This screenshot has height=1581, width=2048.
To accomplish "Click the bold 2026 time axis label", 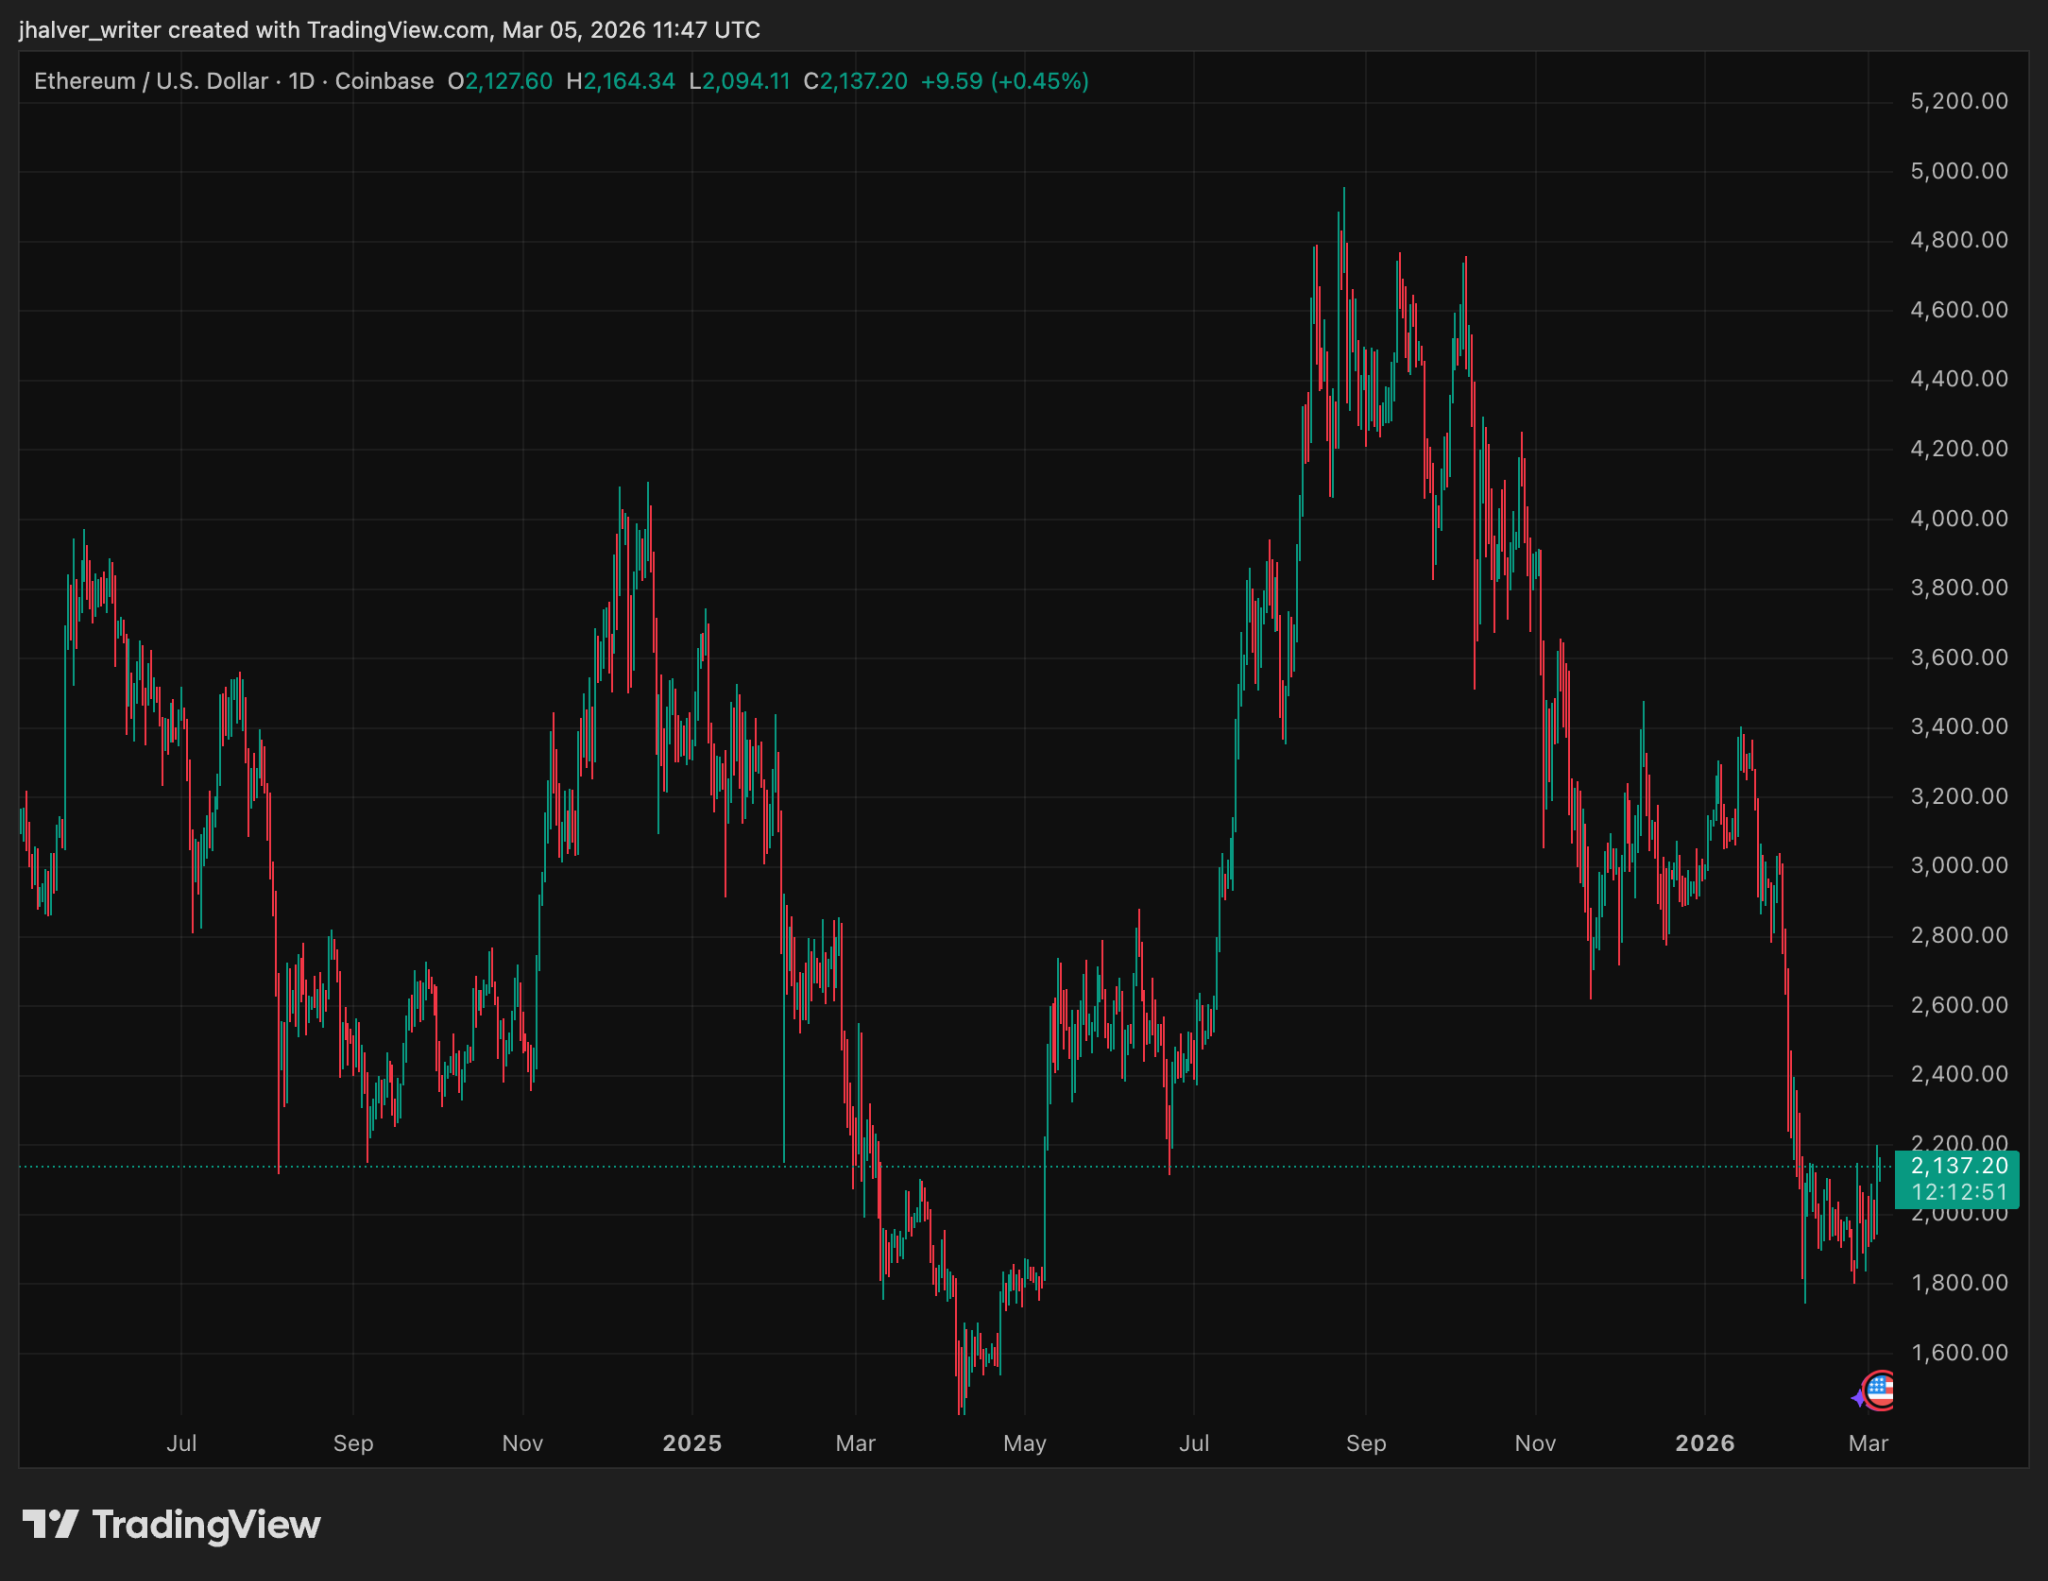I will pyautogui.click(x=1705, y=1443).
